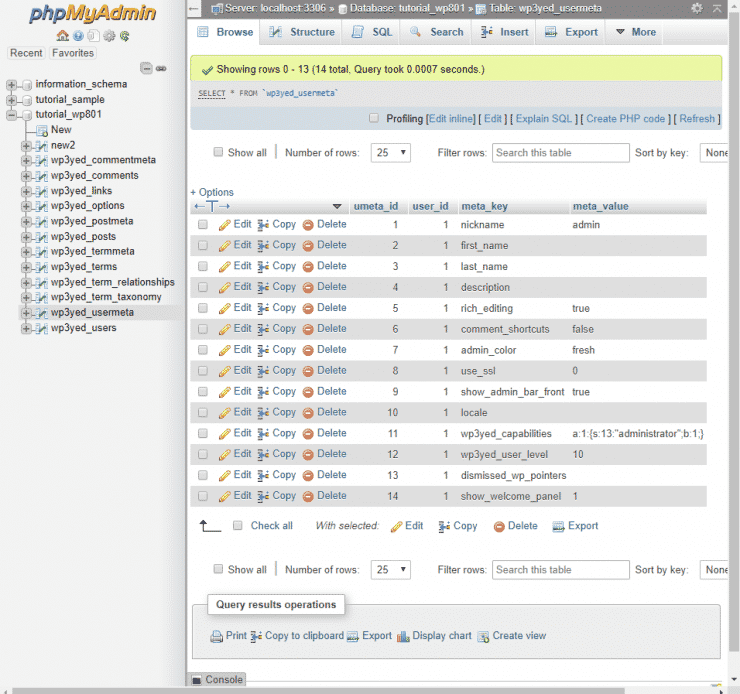Toggle the Profiling checkbox
The width and height of the screenshot is (740, 694).
click(374, 118)
